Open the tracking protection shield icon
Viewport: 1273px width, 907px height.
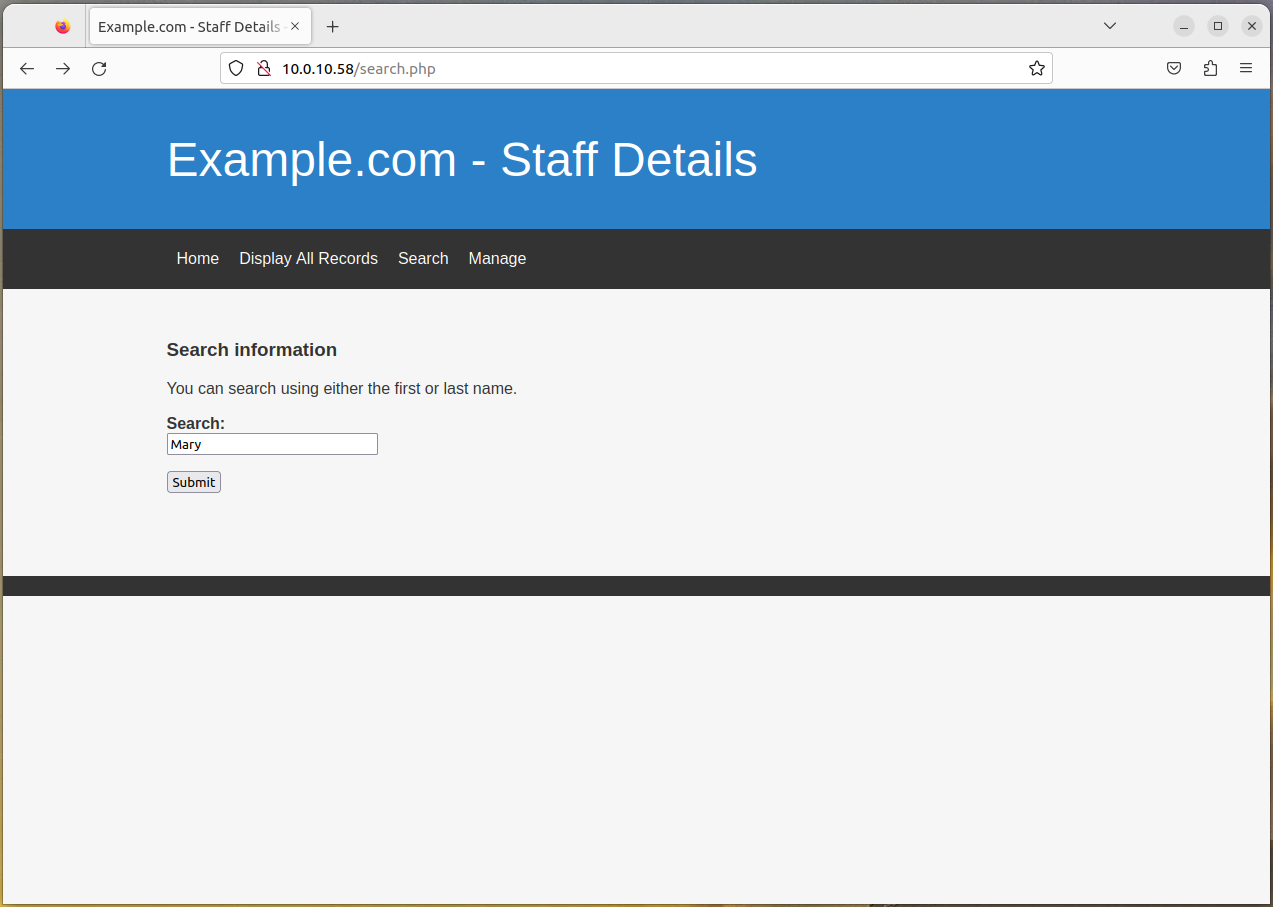236,69
